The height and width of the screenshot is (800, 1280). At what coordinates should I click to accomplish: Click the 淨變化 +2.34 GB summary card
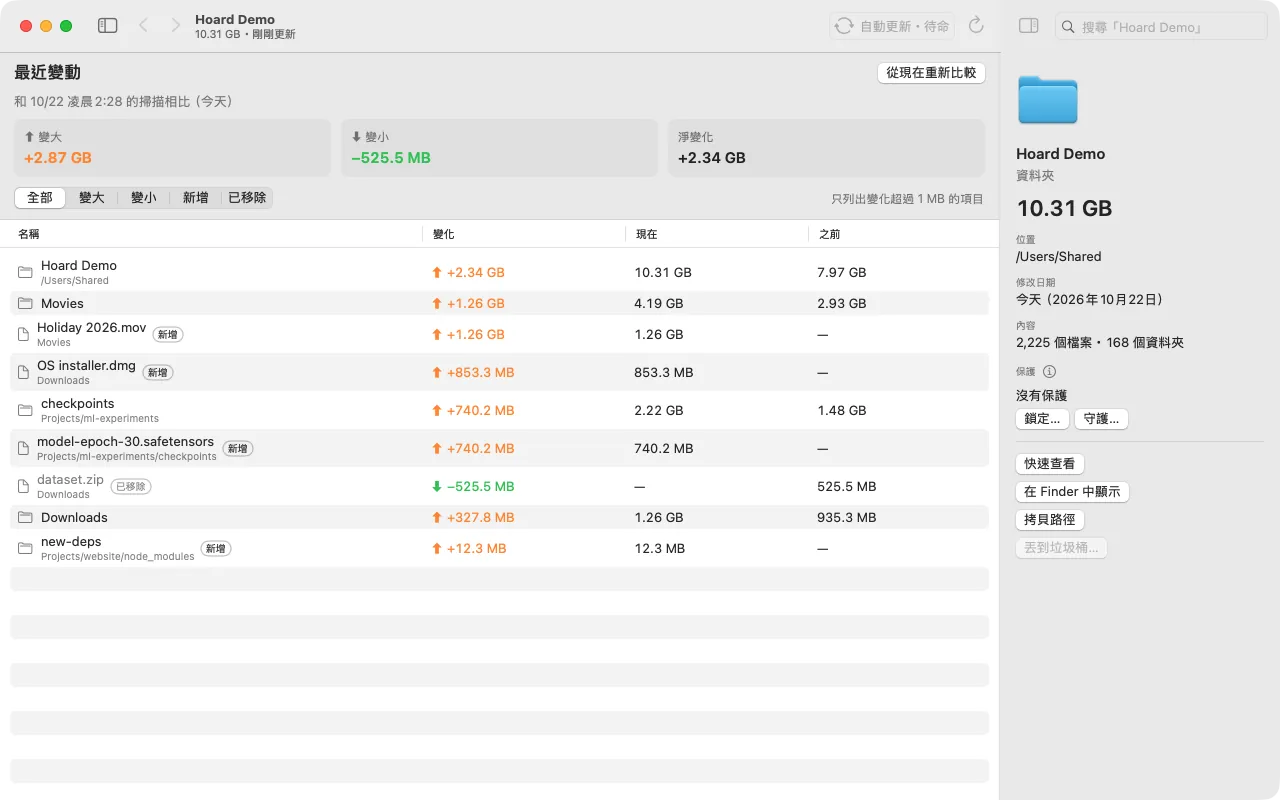pyautogui.click(x=826, y=148)
